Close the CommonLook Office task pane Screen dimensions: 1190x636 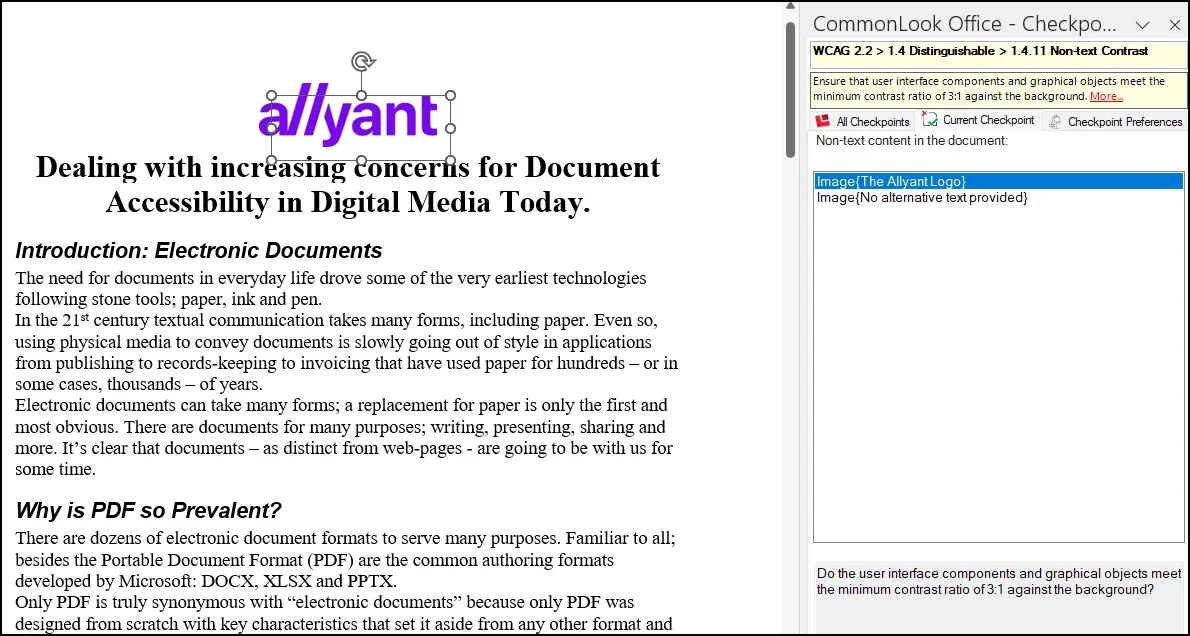click(x=1174, y=25)
